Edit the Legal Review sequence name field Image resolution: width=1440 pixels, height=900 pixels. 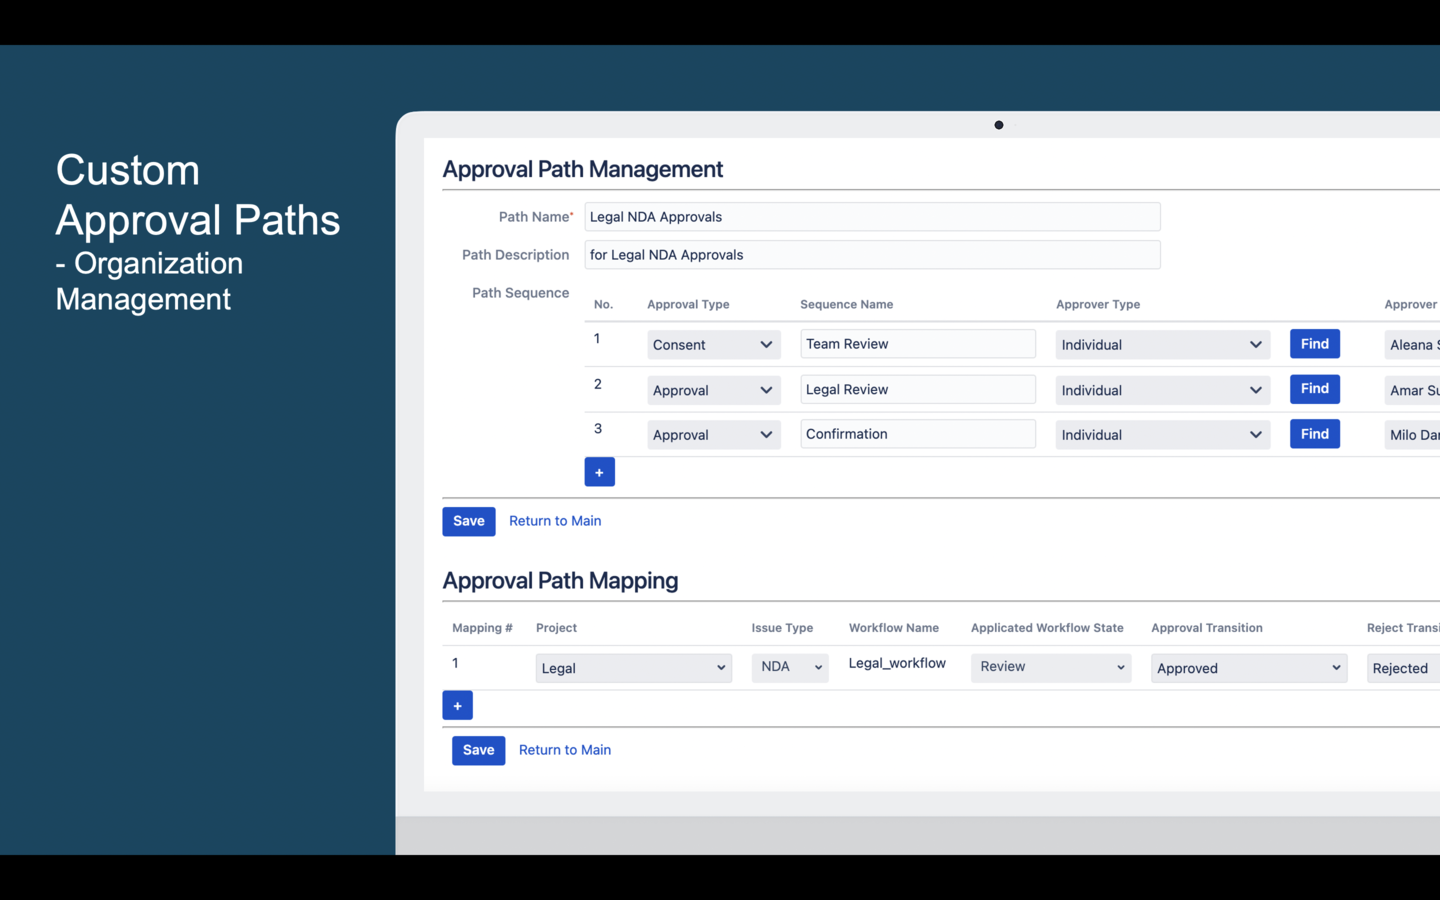(x=918, y=389)
